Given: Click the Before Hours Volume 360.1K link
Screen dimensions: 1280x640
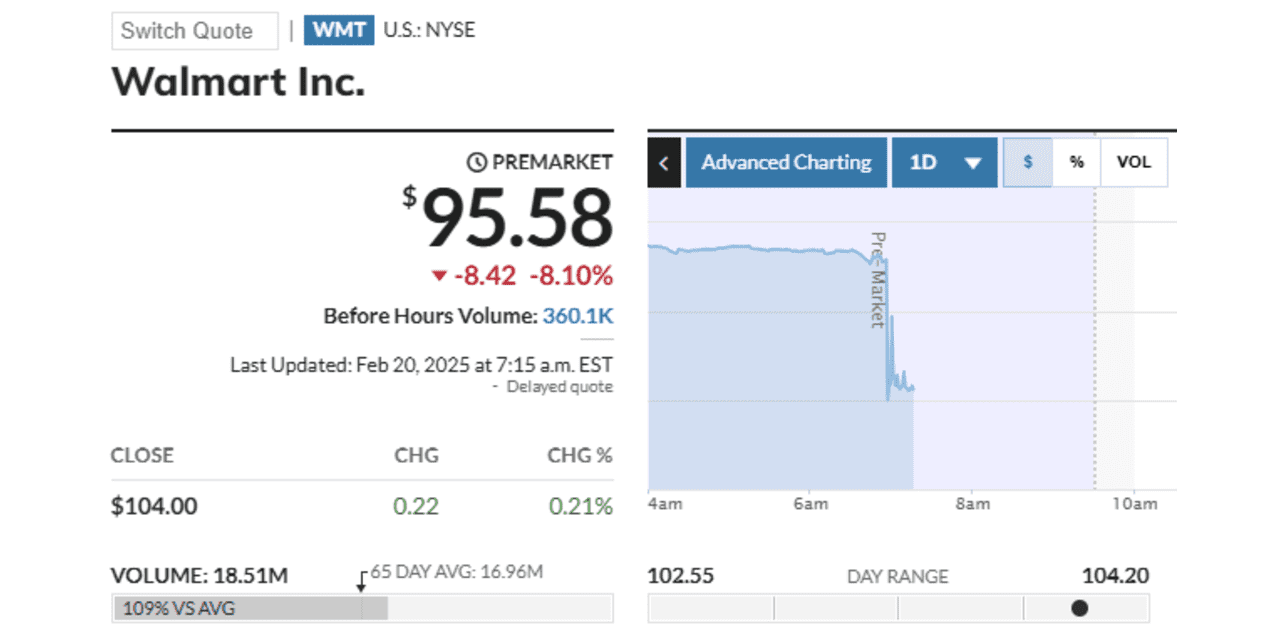Looking at the screenshot, I should (x=578, y=316).
